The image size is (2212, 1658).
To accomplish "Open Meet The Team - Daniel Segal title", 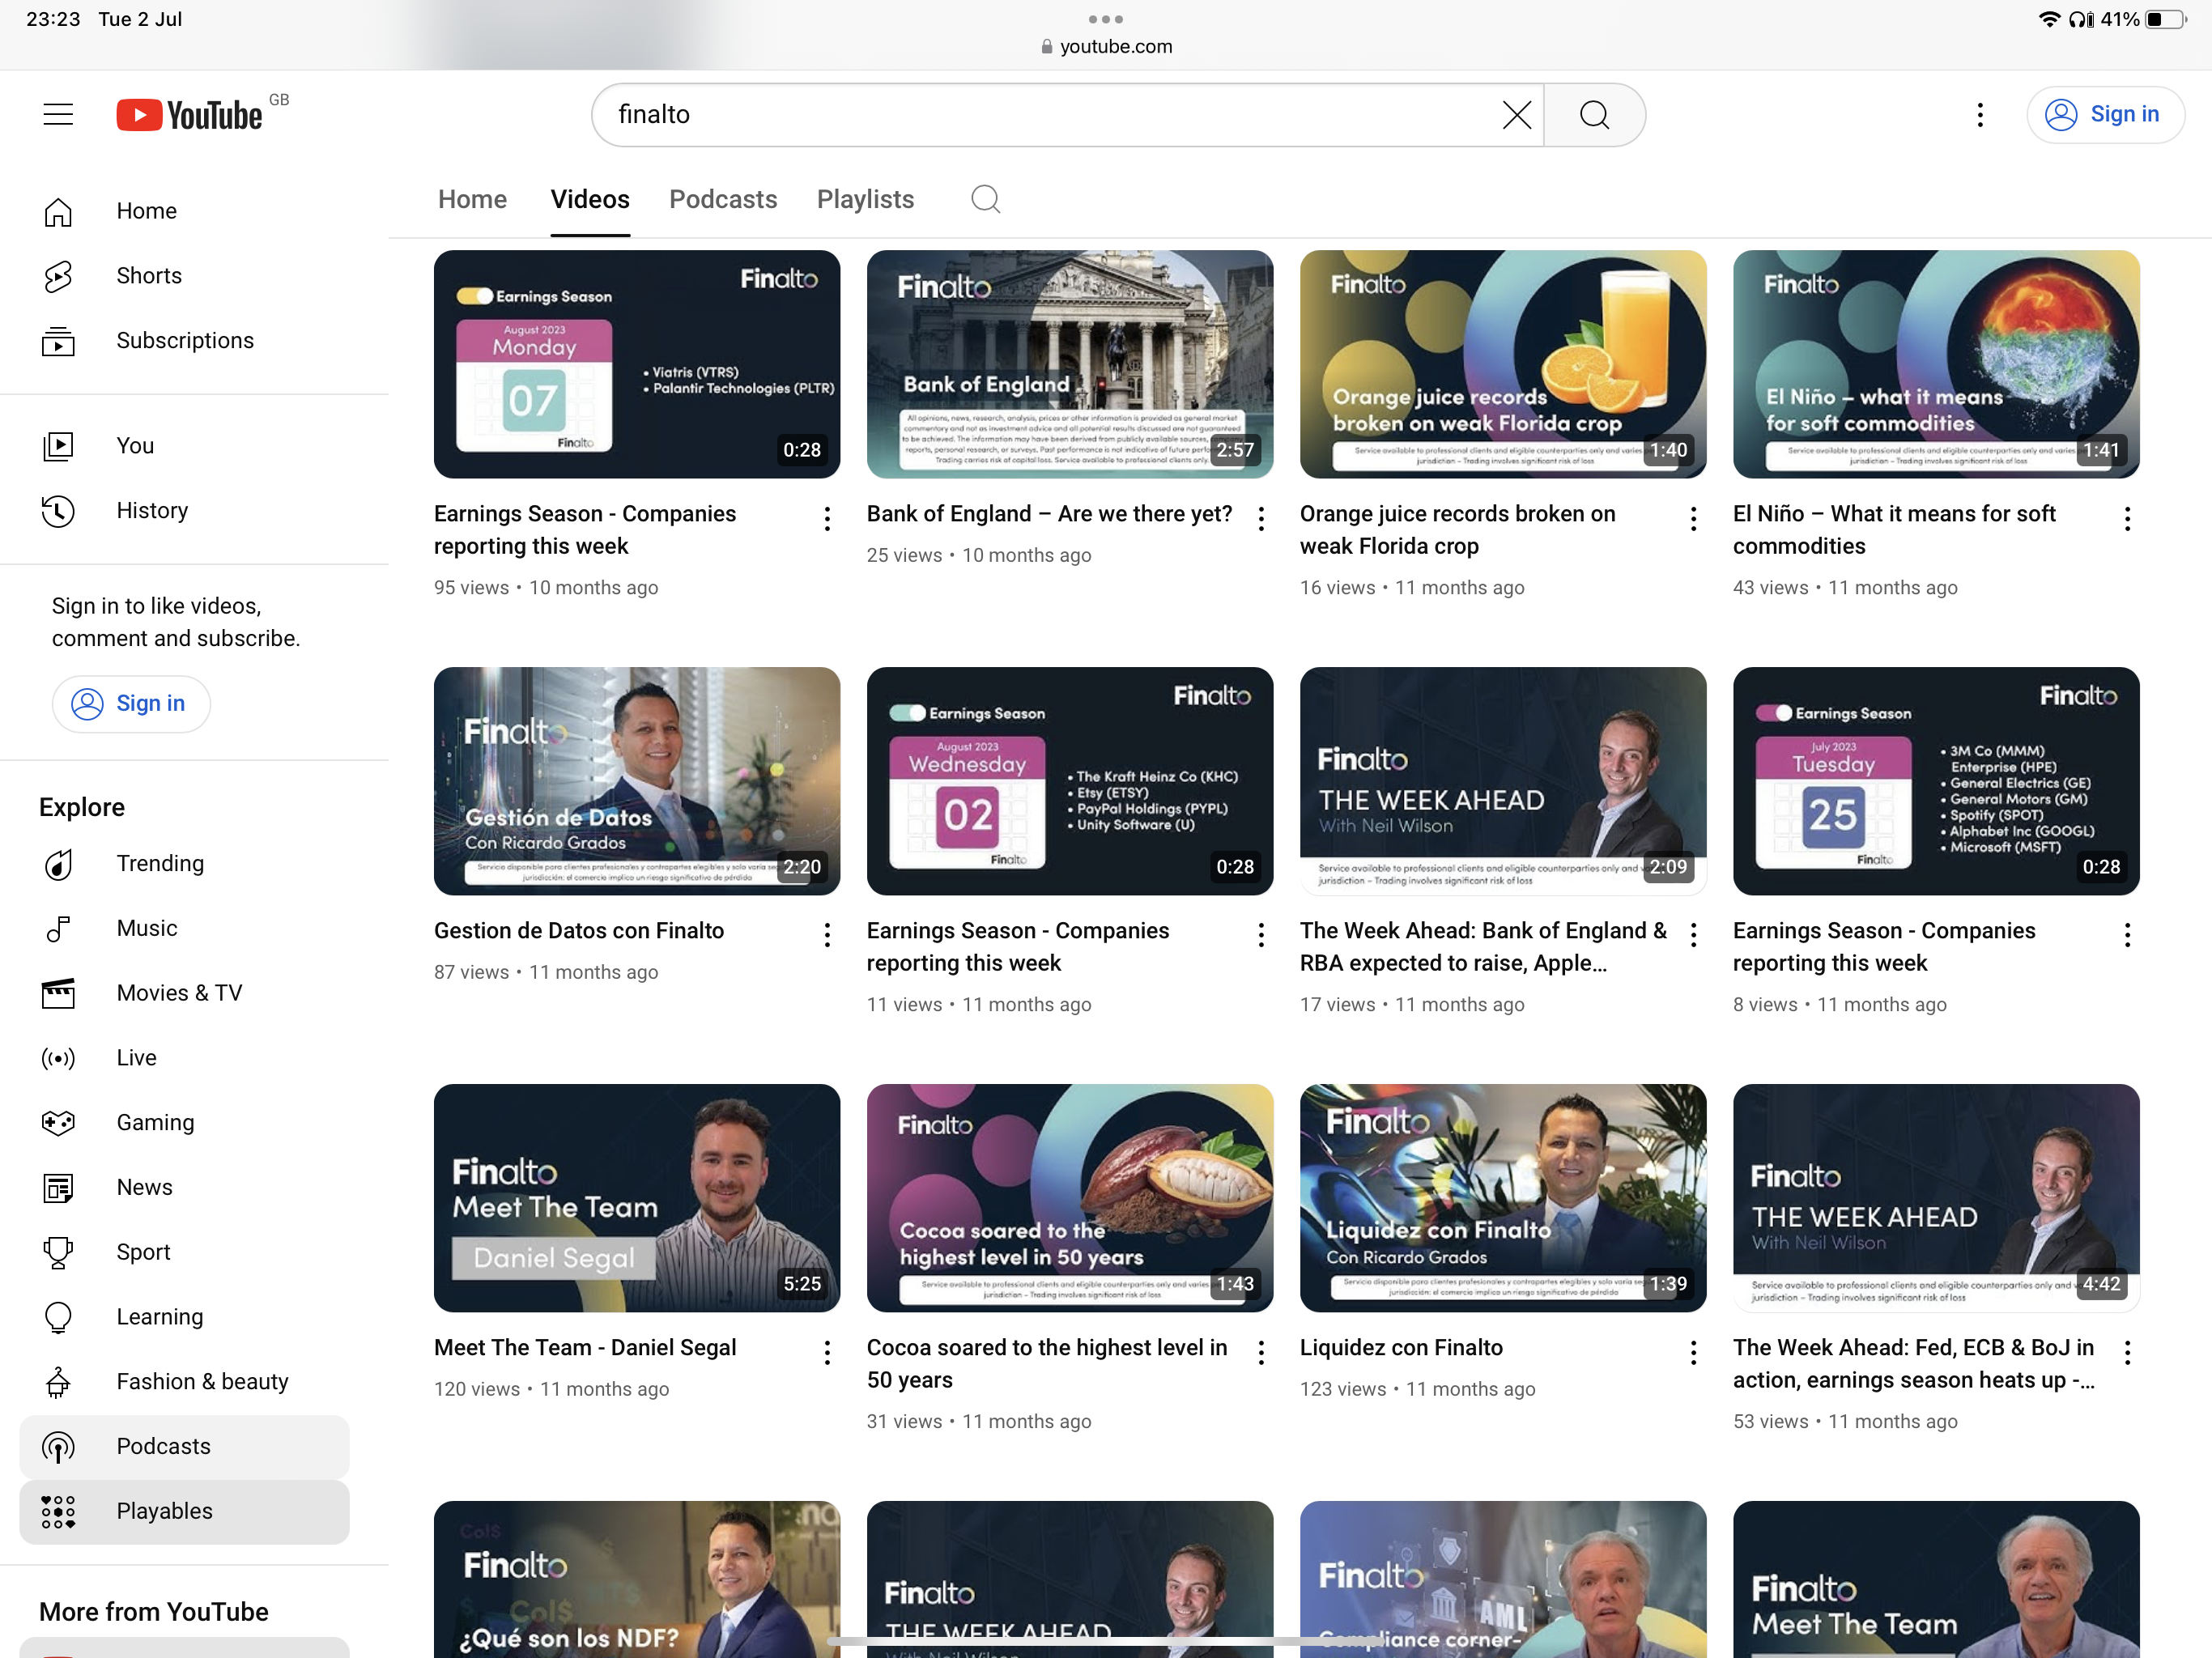I will coord(585,1348).
